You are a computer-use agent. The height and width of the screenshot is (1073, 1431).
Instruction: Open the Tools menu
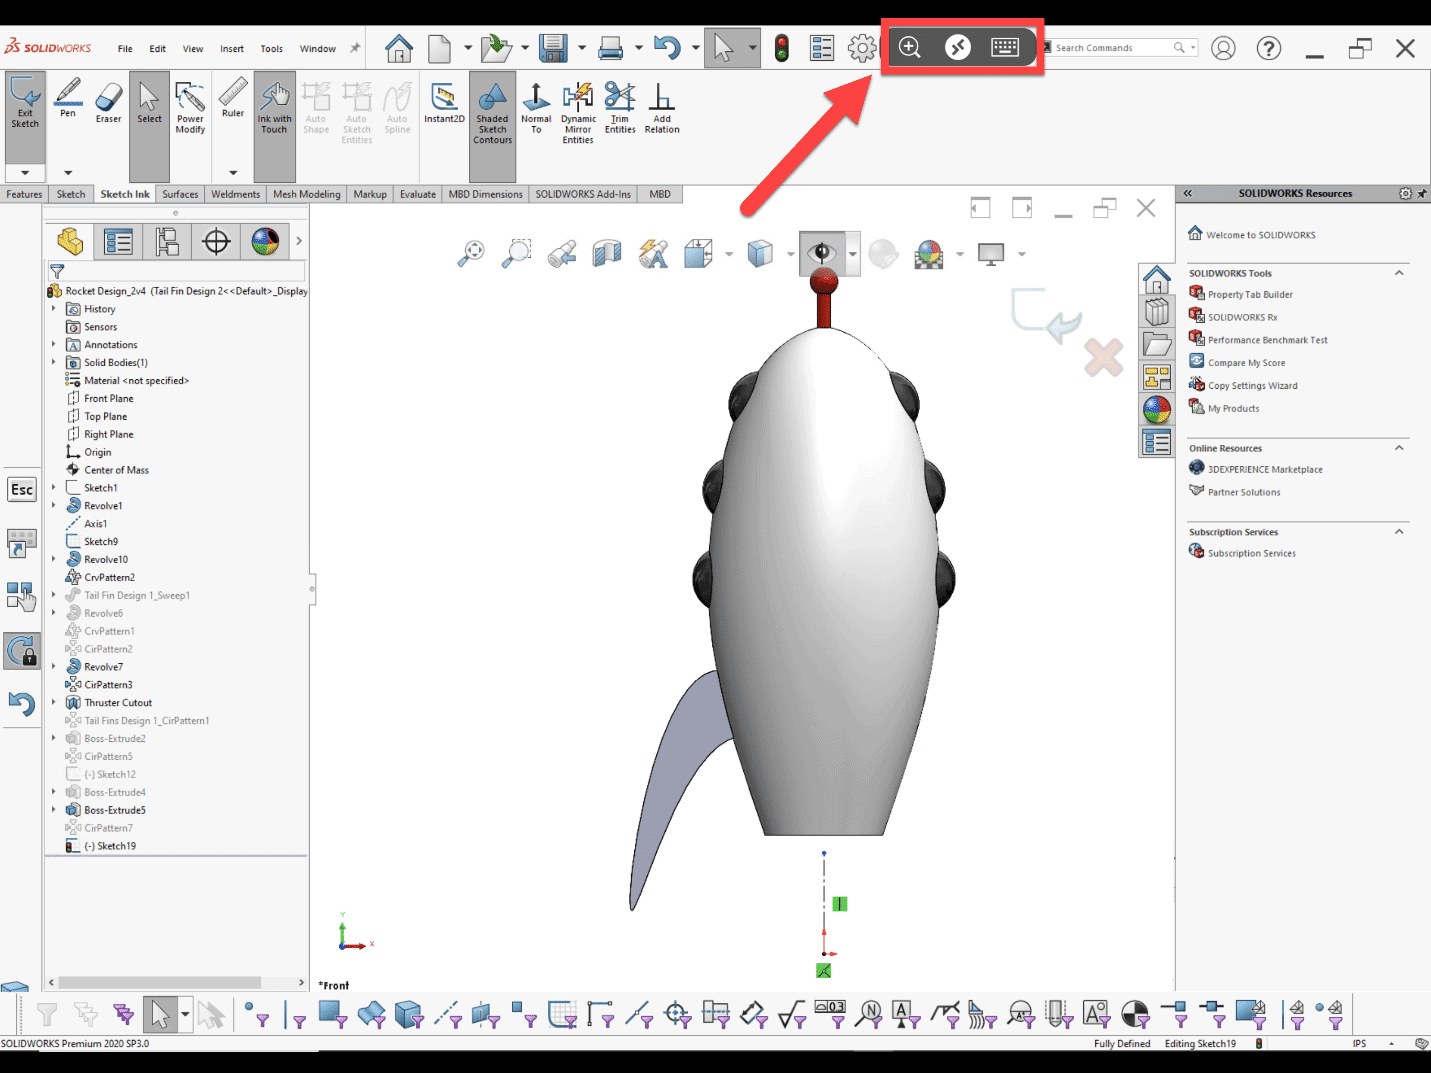coord(272,49)
